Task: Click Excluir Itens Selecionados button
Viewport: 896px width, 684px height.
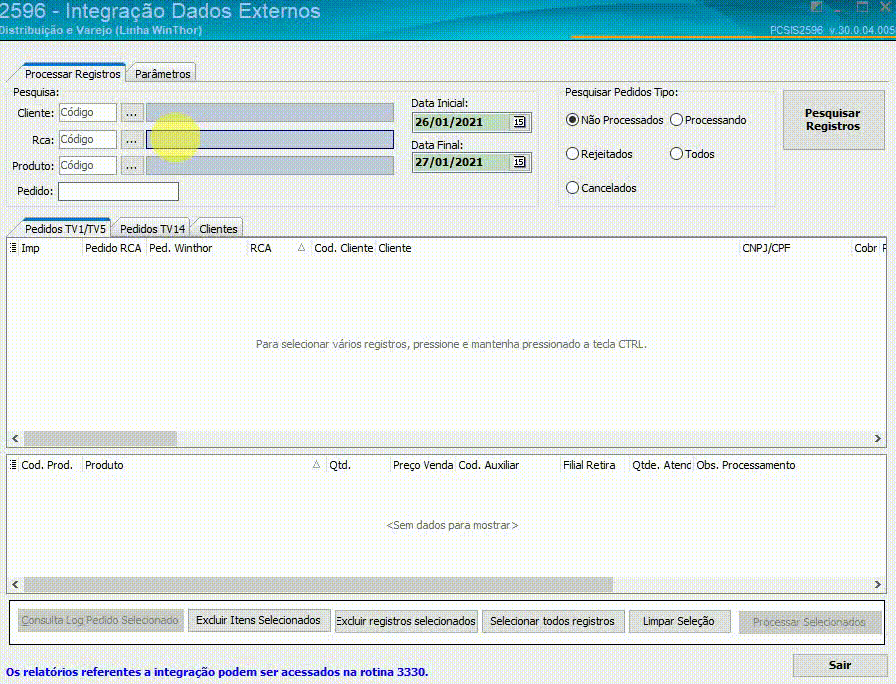Action: click(x=259, y=621)
